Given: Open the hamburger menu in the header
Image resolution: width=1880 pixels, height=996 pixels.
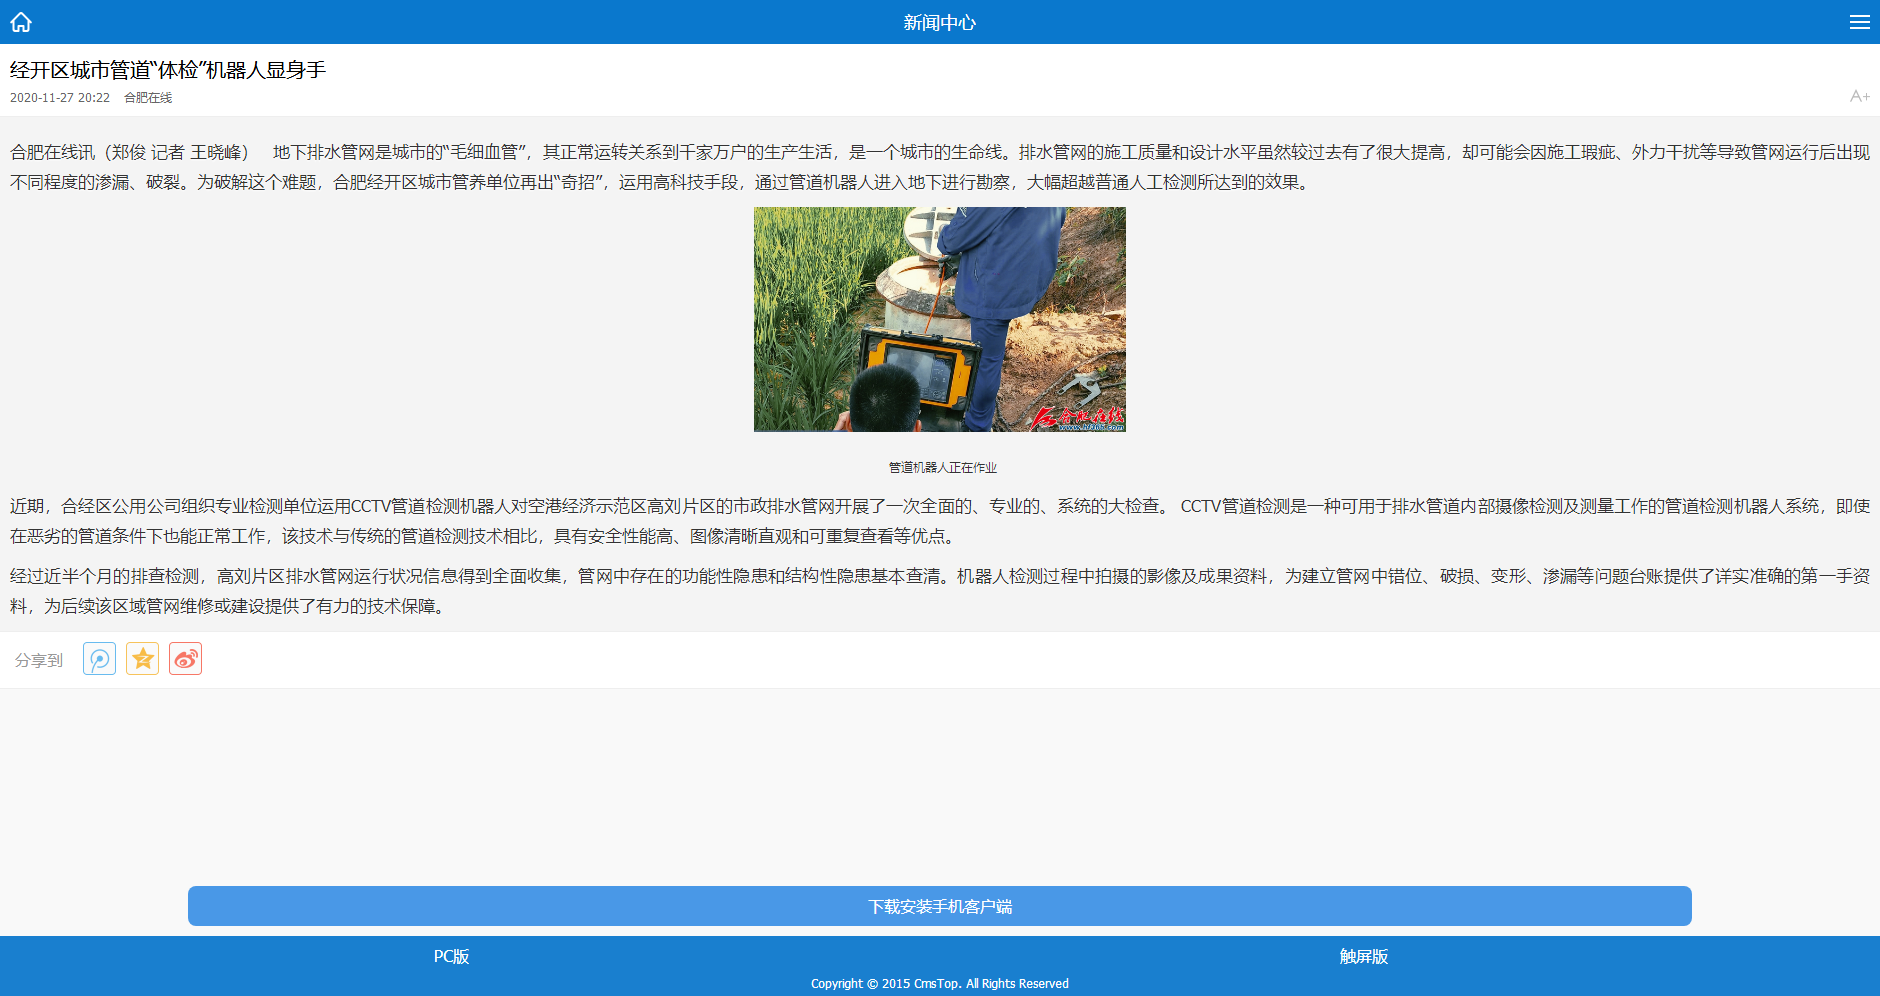Looking at the screenshot, I should point(1859,22).
